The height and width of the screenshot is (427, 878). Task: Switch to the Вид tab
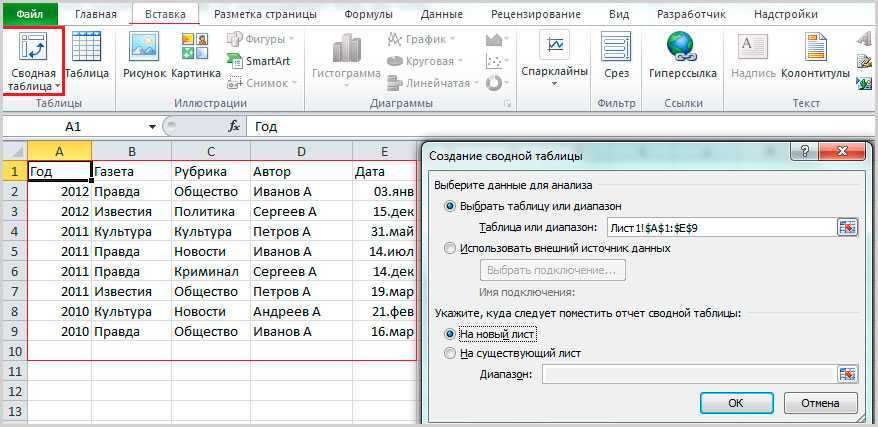click(x=620, y=14)
